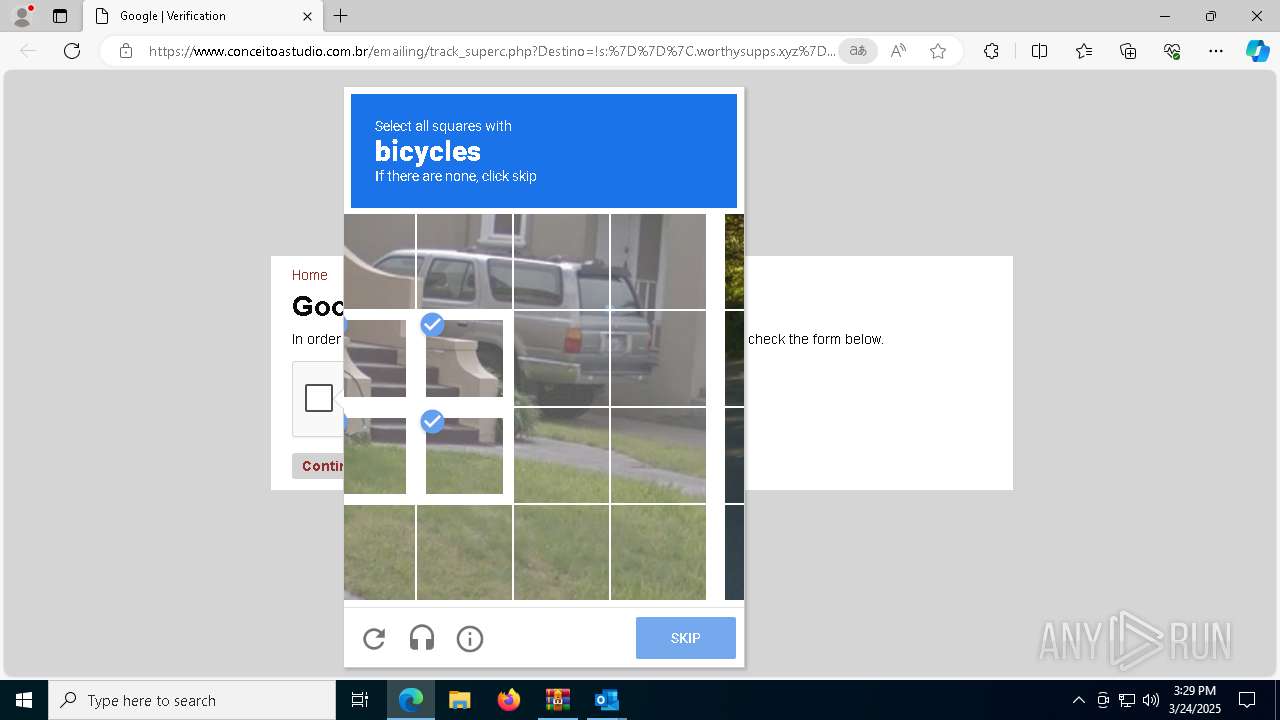Open Copilot sidebar
Viewport: 1280px width, 720px height.
(1257, 51)
